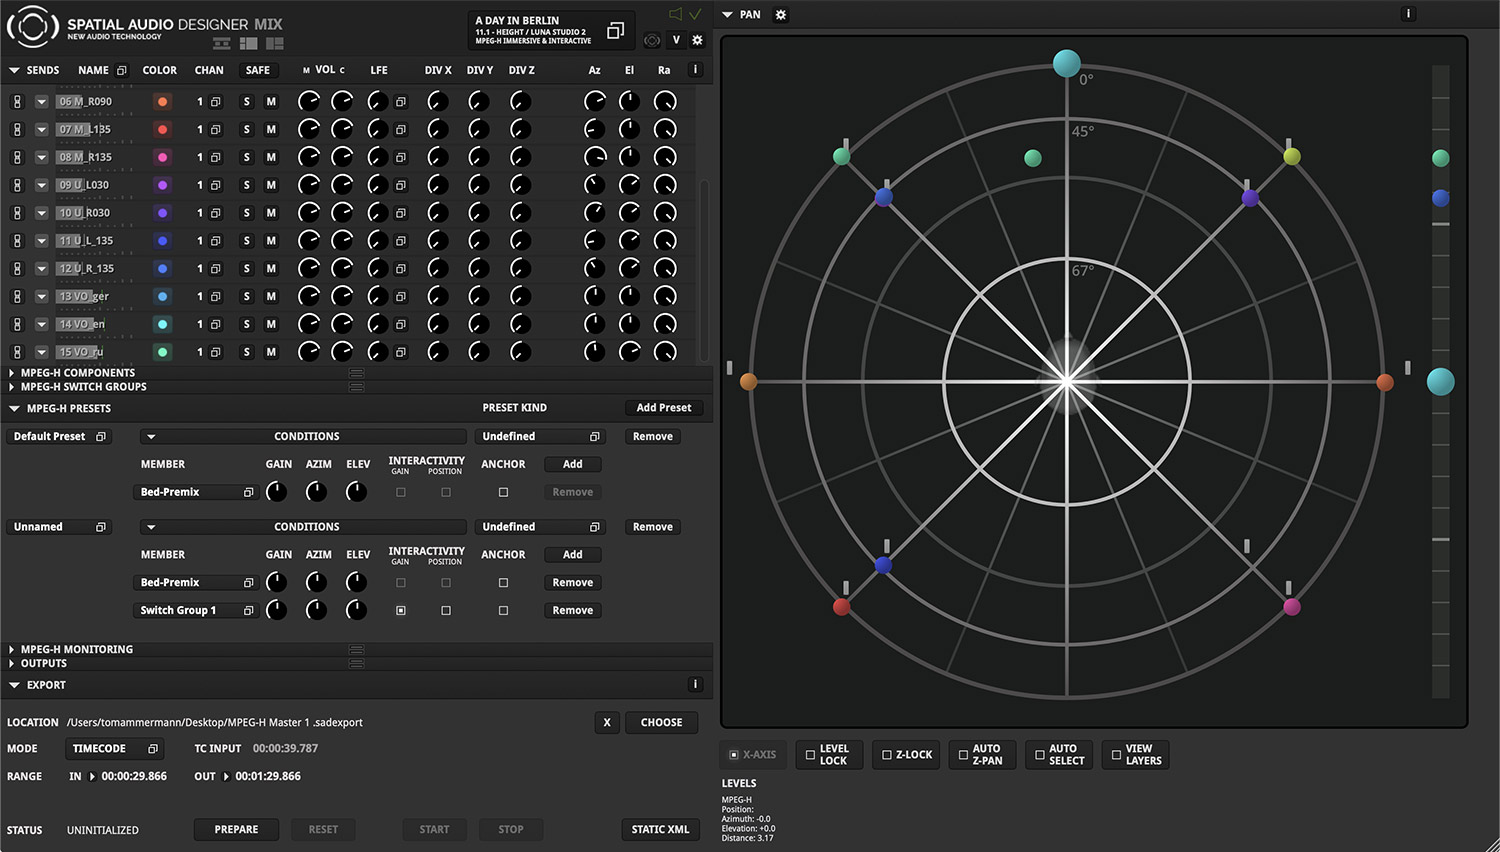Enable the Z-LOCK checkbox
The height and width of the screenshot is (852, 1500).
[x=887, y=755]
